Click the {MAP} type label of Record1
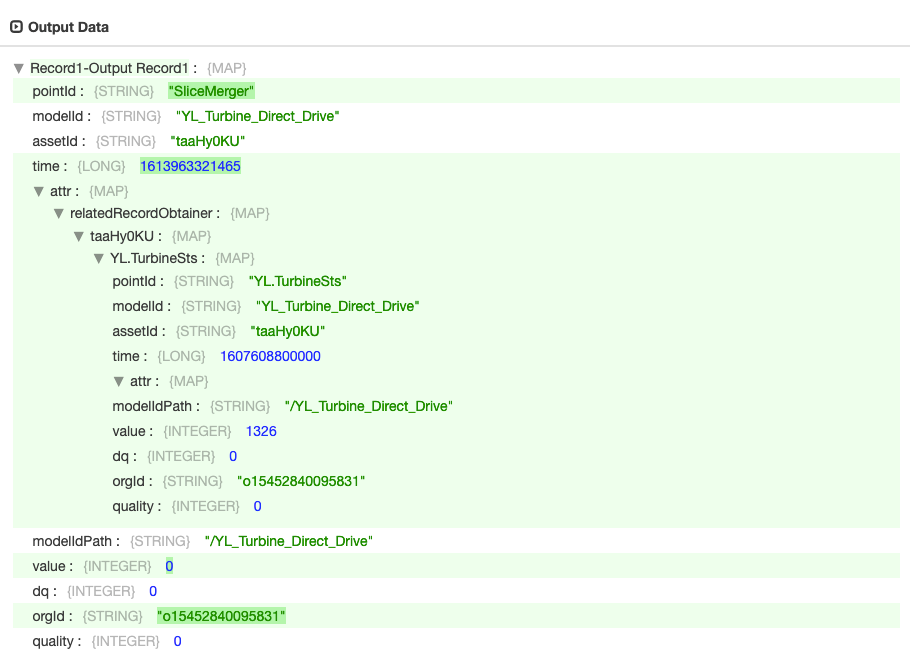The image size is (910, 659). pyautogui.click(x=227, y=68)
